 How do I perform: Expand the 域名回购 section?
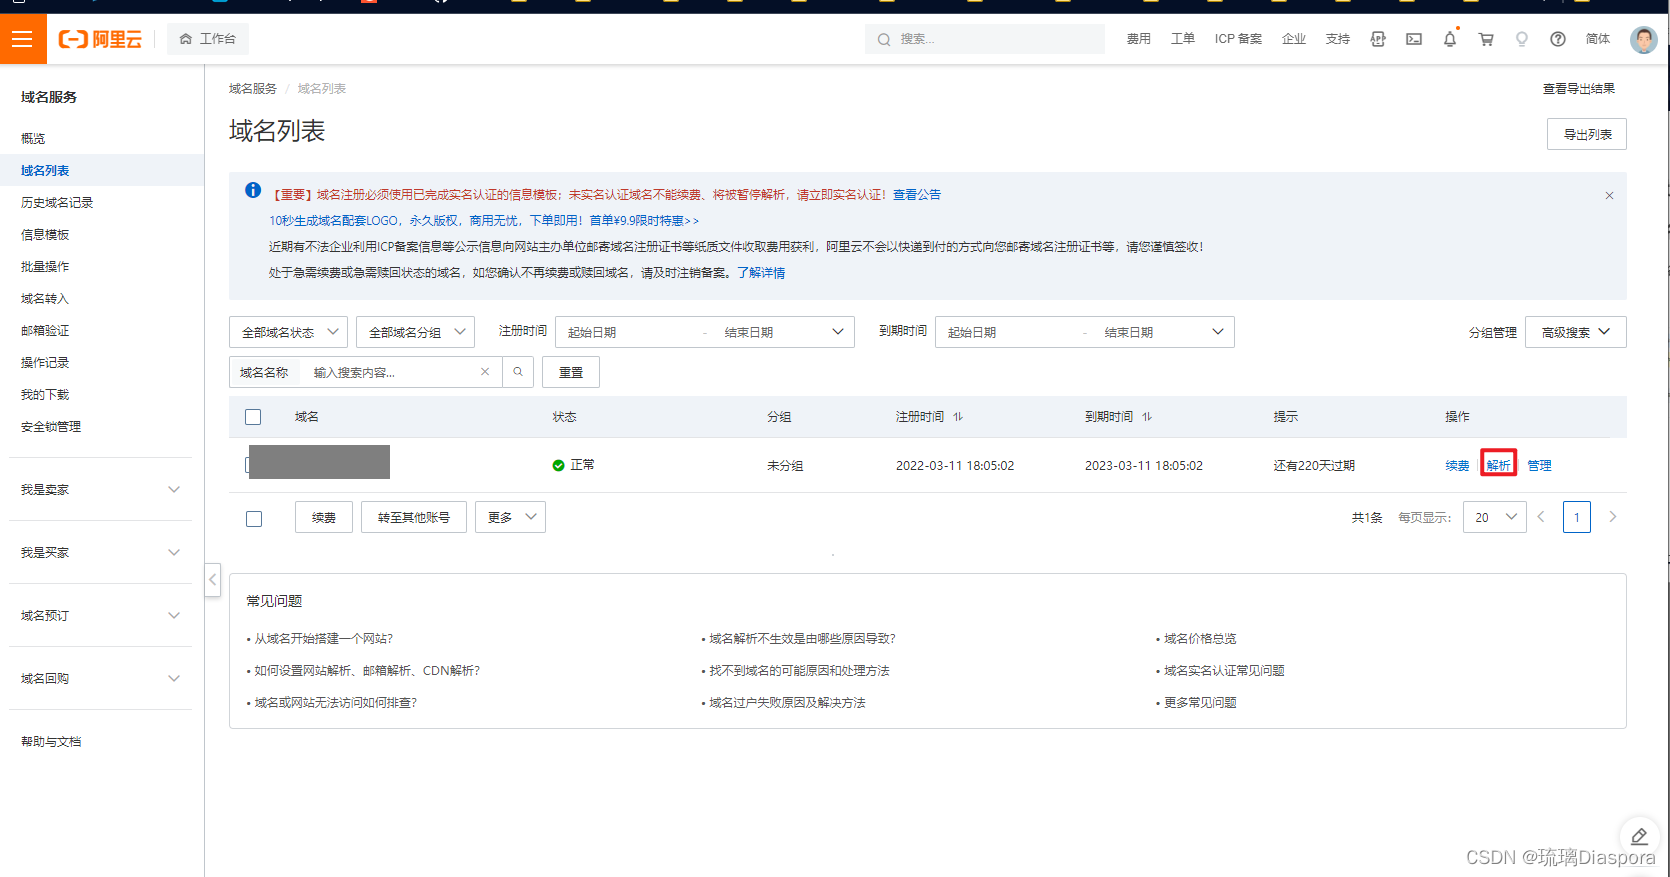coord(100,678)
